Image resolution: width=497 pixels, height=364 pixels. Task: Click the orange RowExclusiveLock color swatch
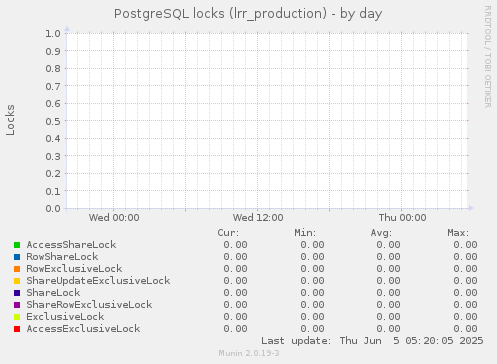pyautogui.click(x=17, y=269)
